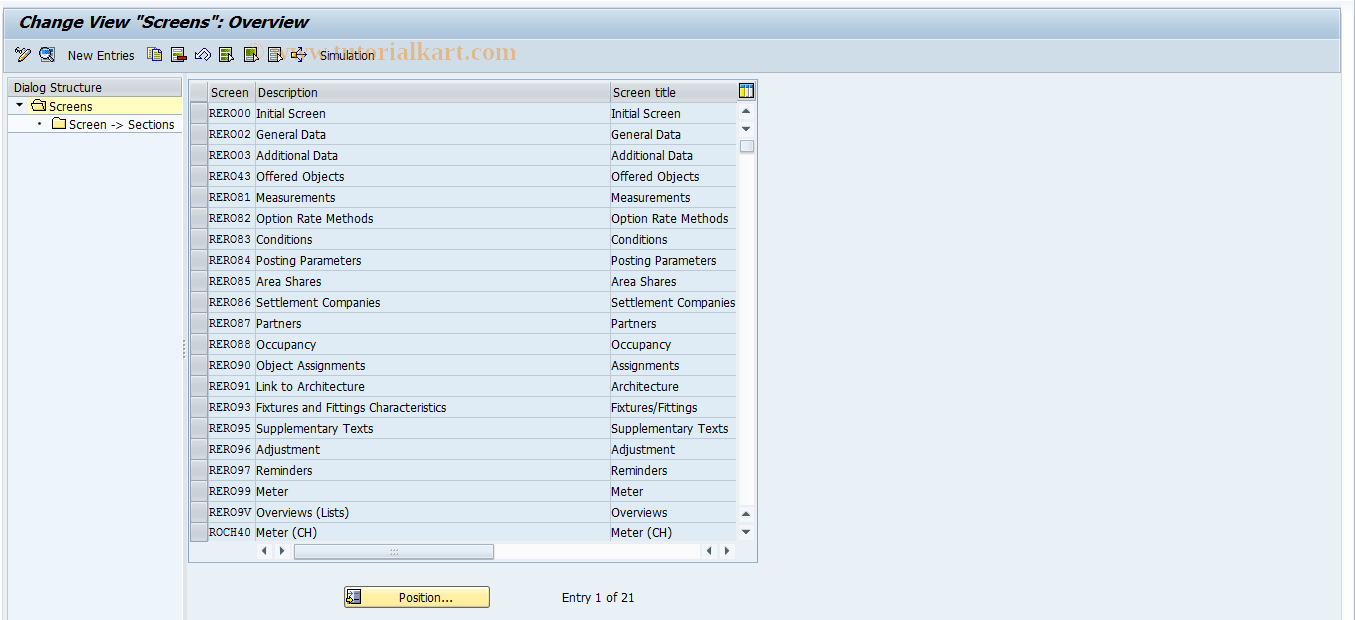Click the vertical scrollbar thumb

(747, 146)
